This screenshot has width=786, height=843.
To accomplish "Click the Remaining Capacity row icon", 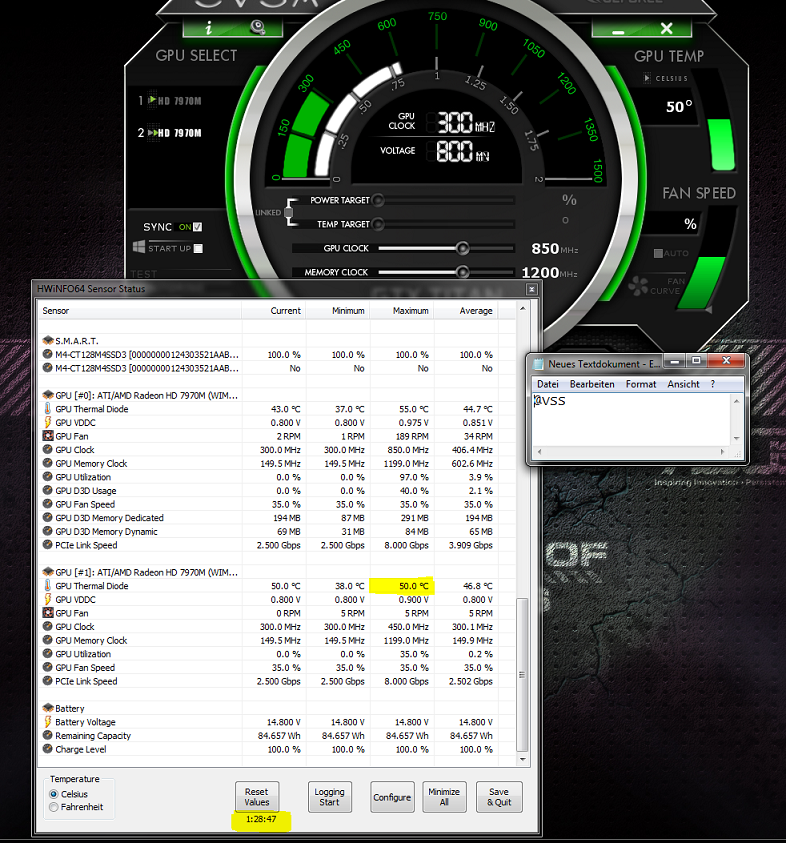I will point(48,735).
